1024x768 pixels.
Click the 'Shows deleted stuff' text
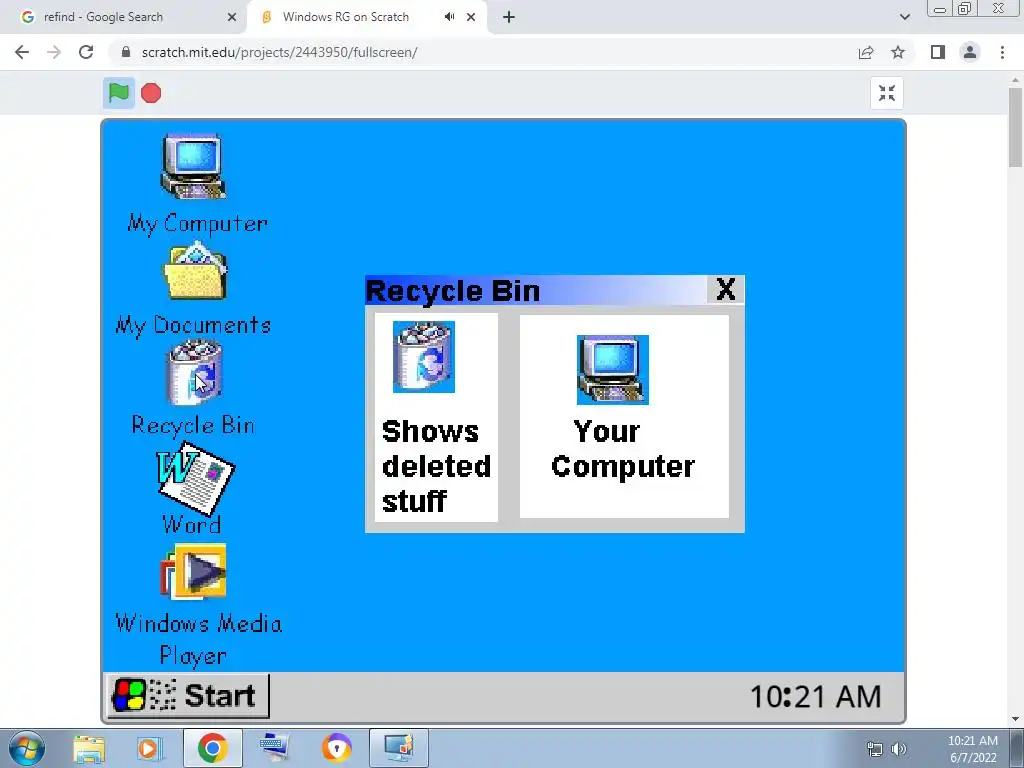[436, 466]
